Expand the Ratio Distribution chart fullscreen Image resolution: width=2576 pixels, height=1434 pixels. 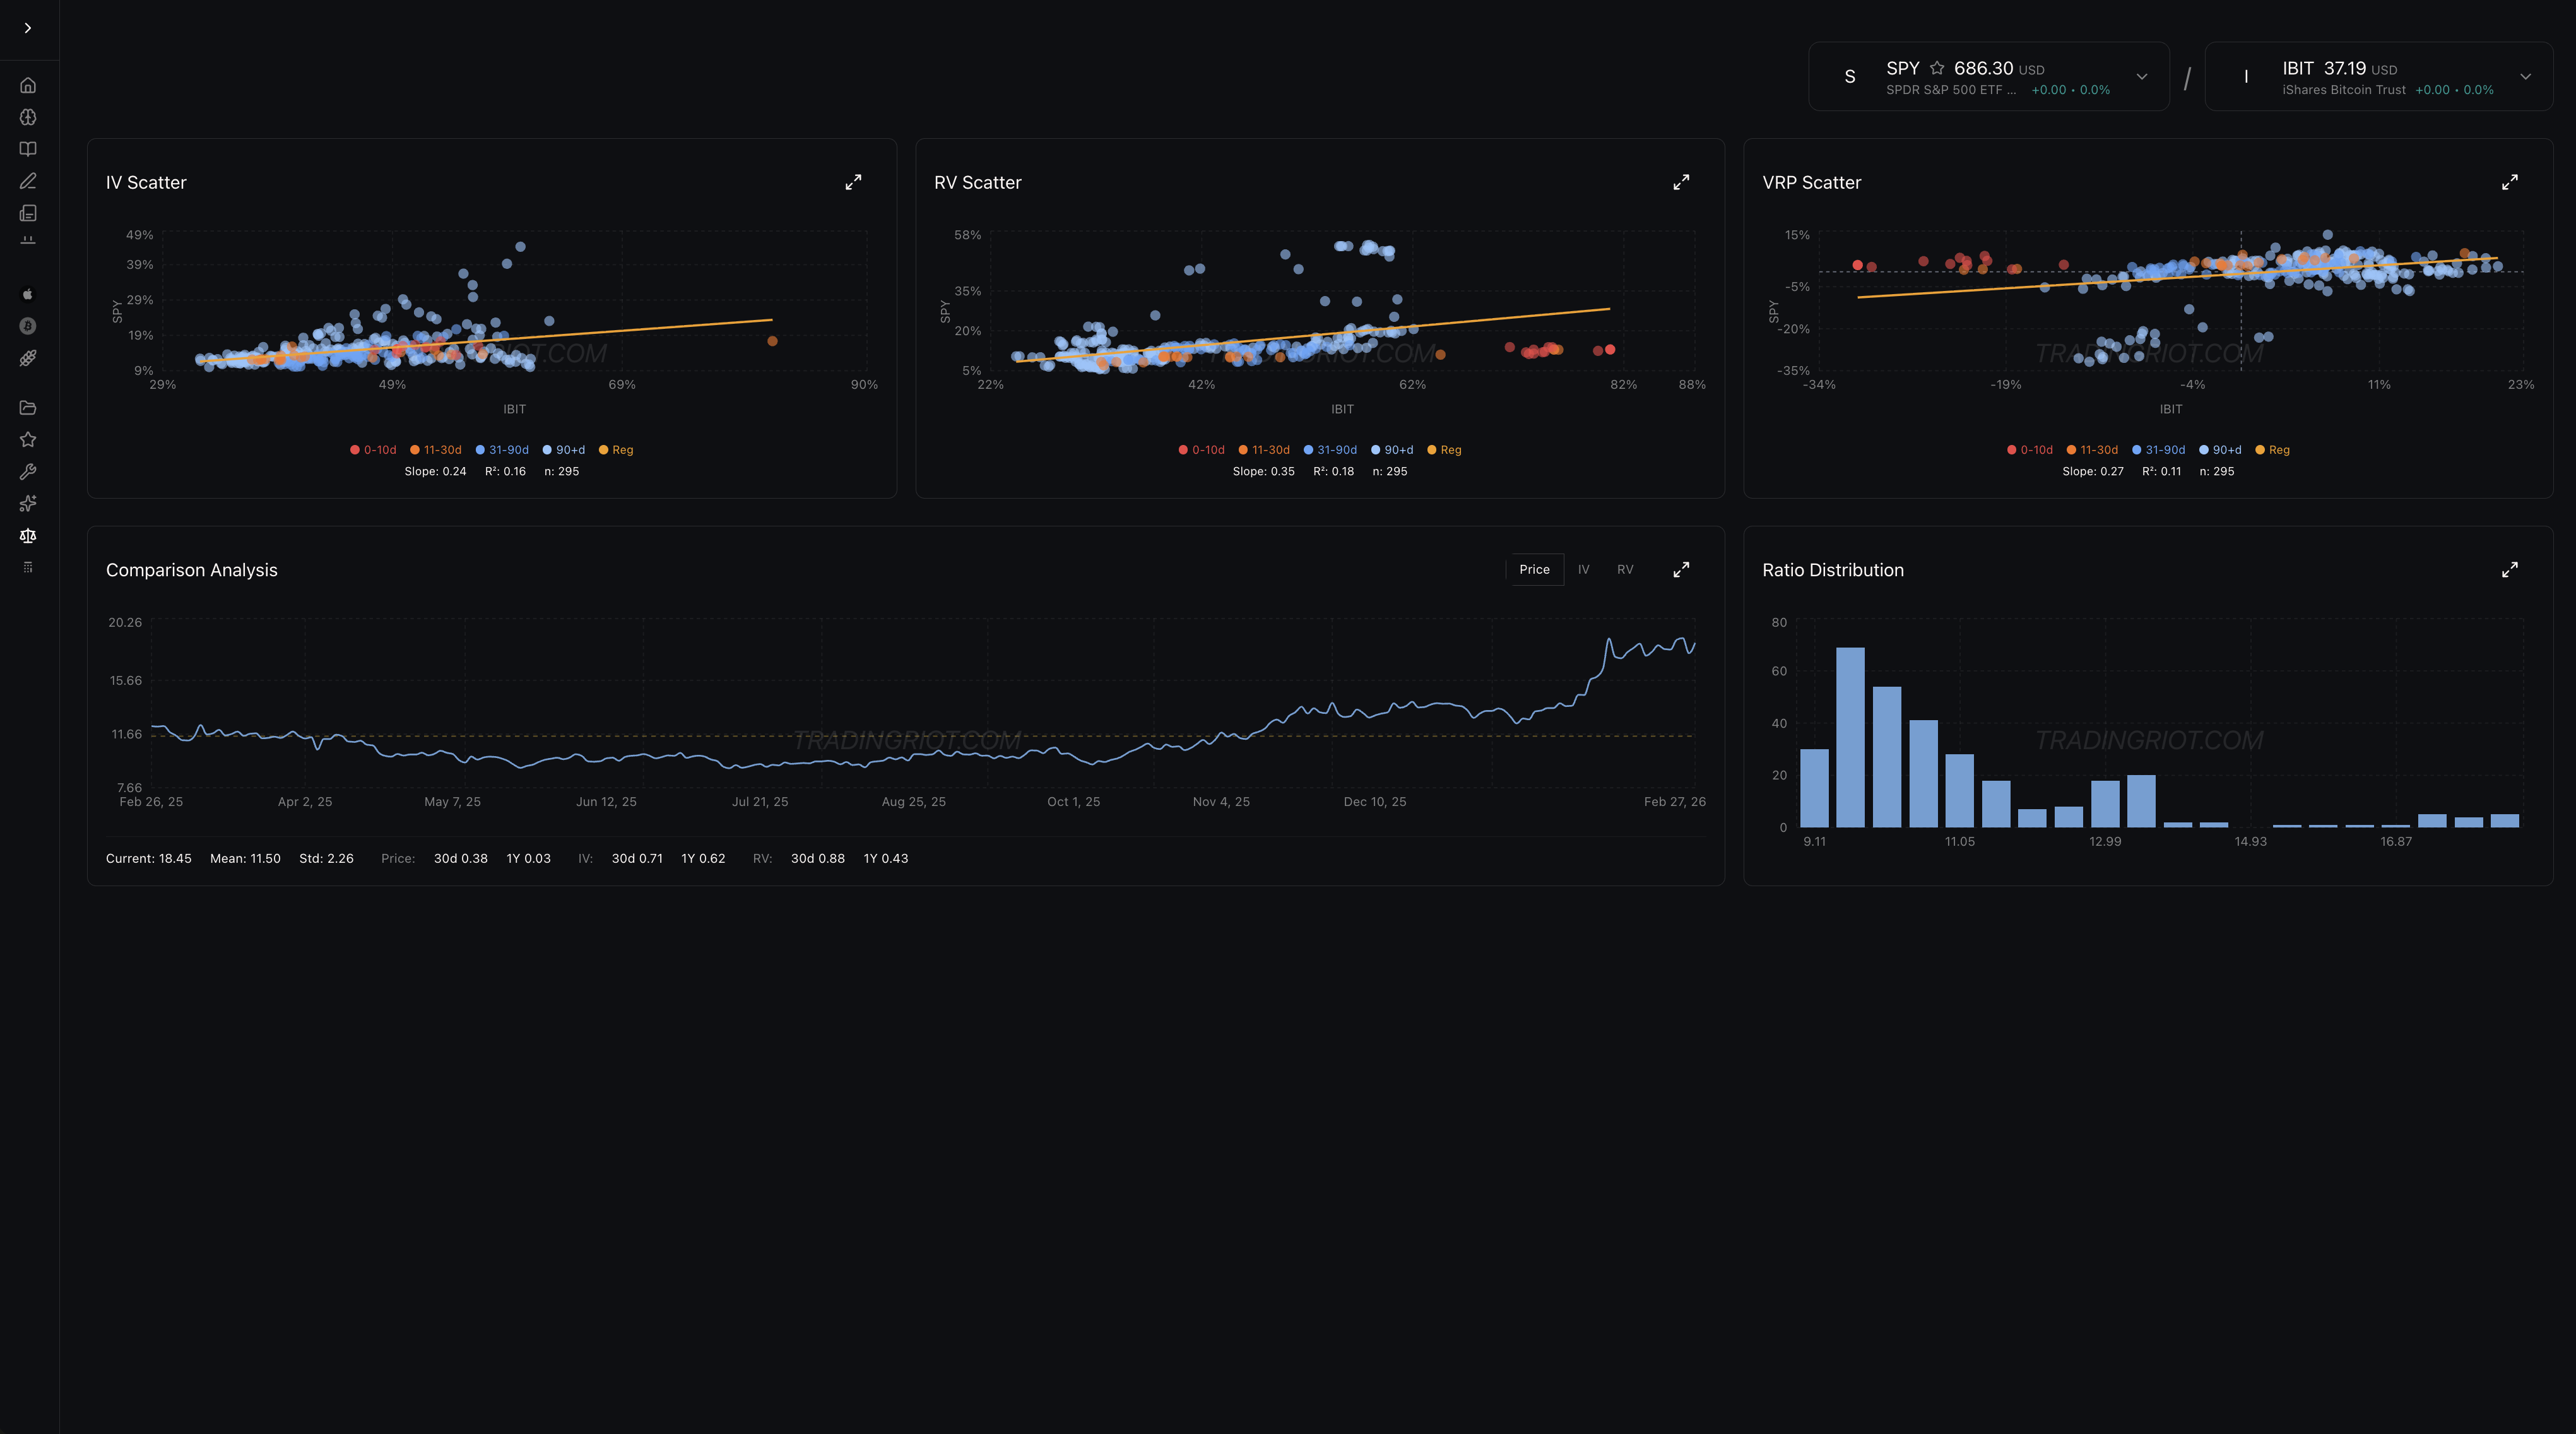point(2509,569)
